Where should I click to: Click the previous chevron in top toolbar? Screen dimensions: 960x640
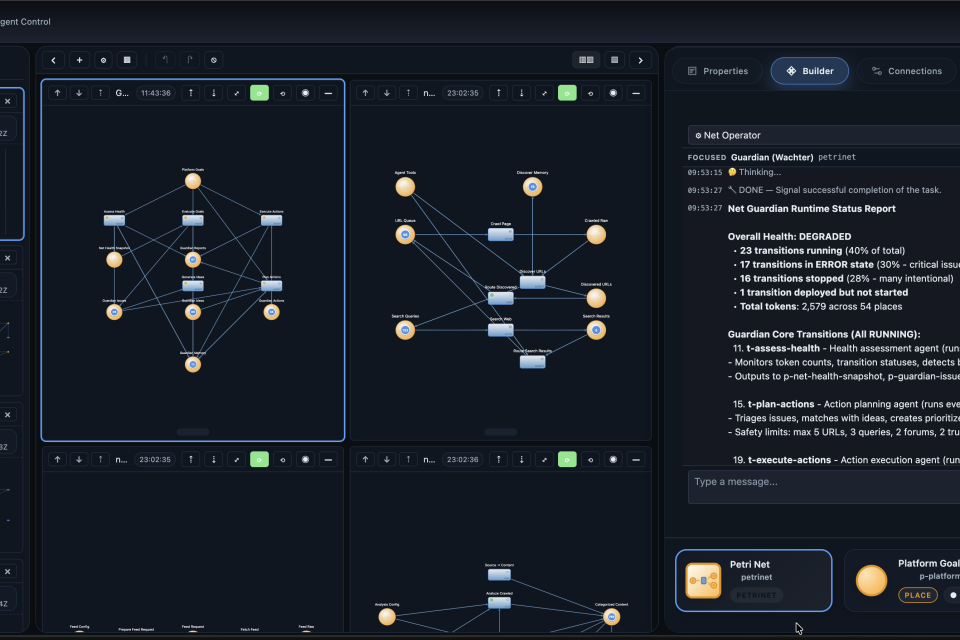click(55, 60)
